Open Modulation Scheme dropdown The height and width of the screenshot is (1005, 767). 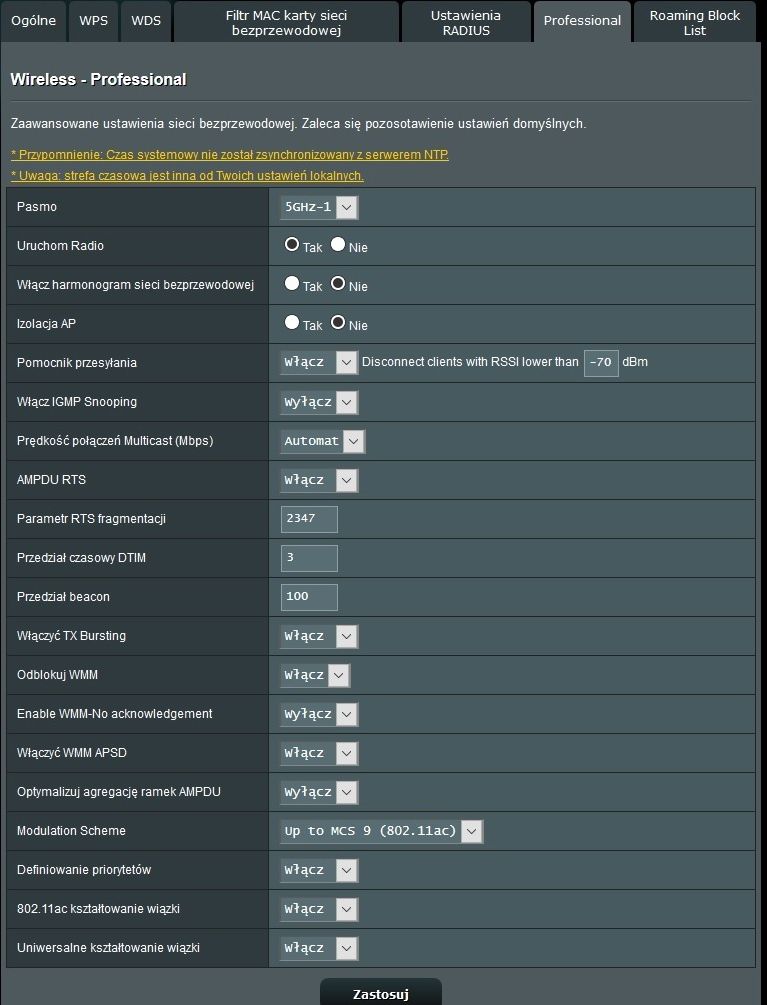coord(382,831)
